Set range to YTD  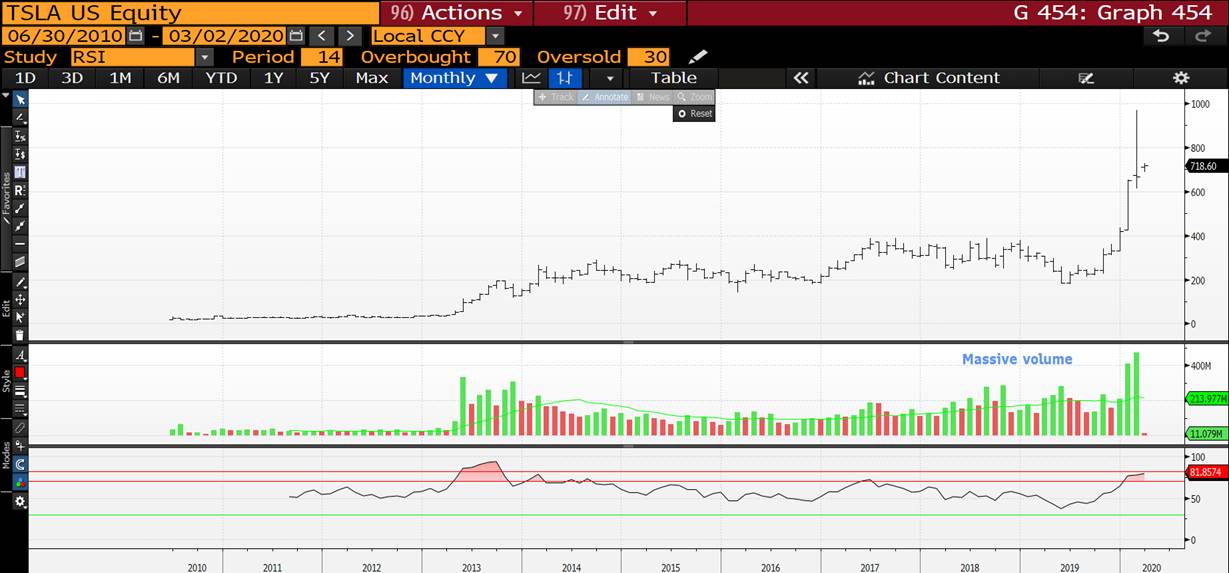[x=221, y=78]
